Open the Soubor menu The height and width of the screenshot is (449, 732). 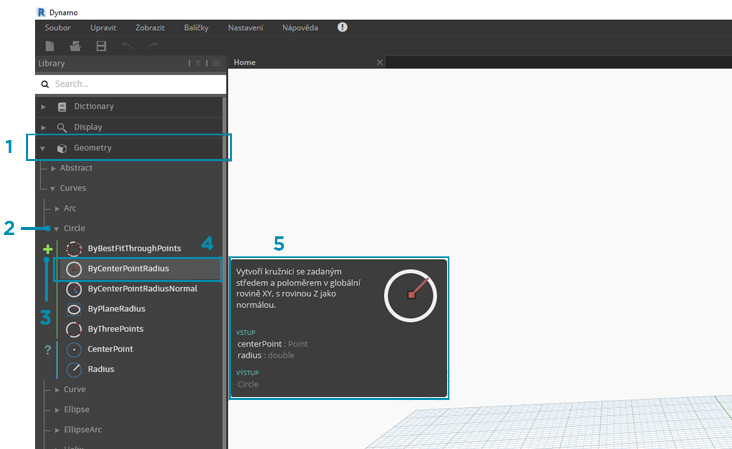[57, 28]
